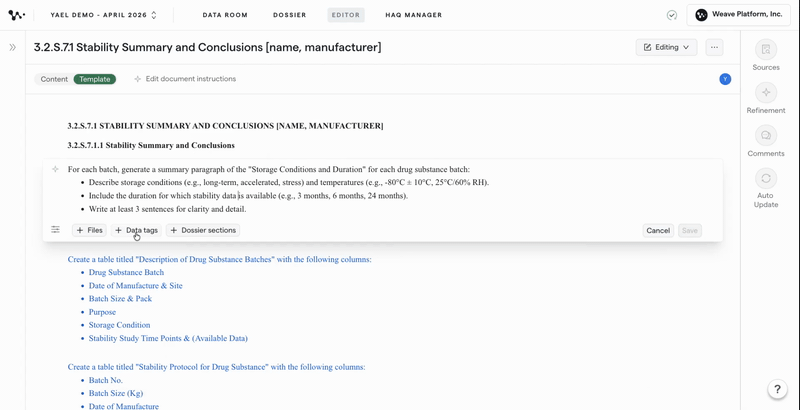
Task: Open the HAQ Manager tab
Action: pyautogui.click(x=414, y=15)
